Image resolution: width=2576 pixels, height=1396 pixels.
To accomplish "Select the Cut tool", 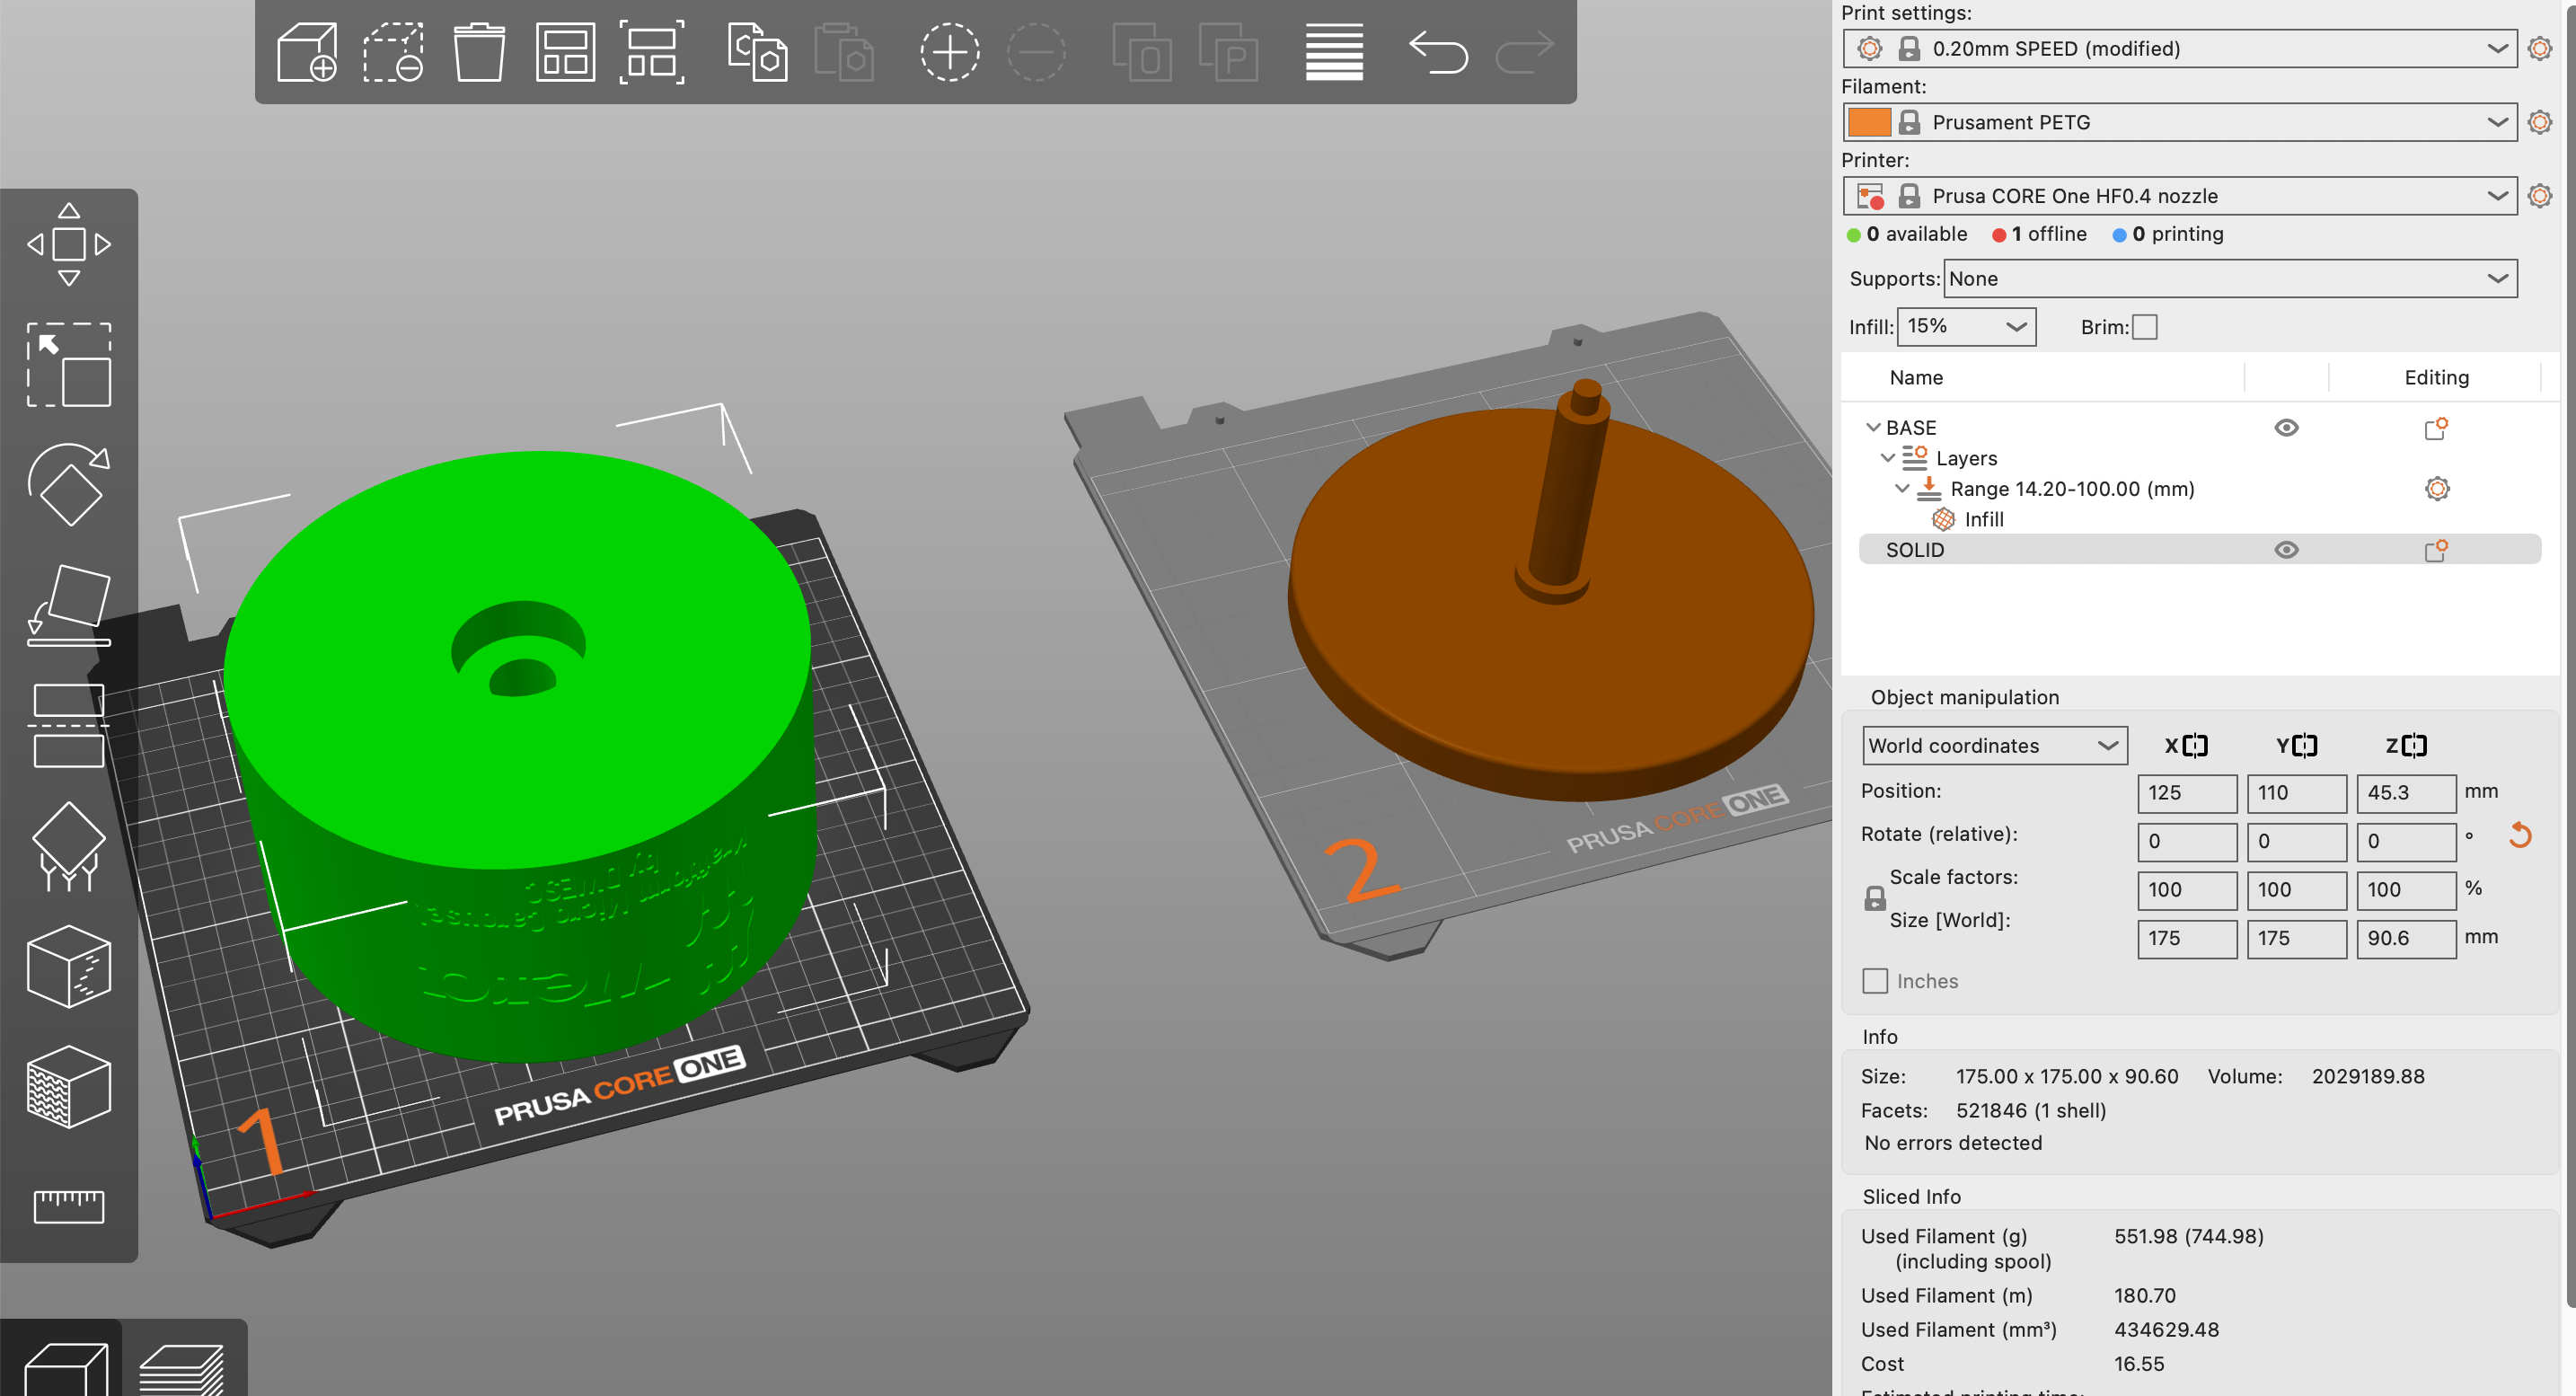I will point(68,726).
